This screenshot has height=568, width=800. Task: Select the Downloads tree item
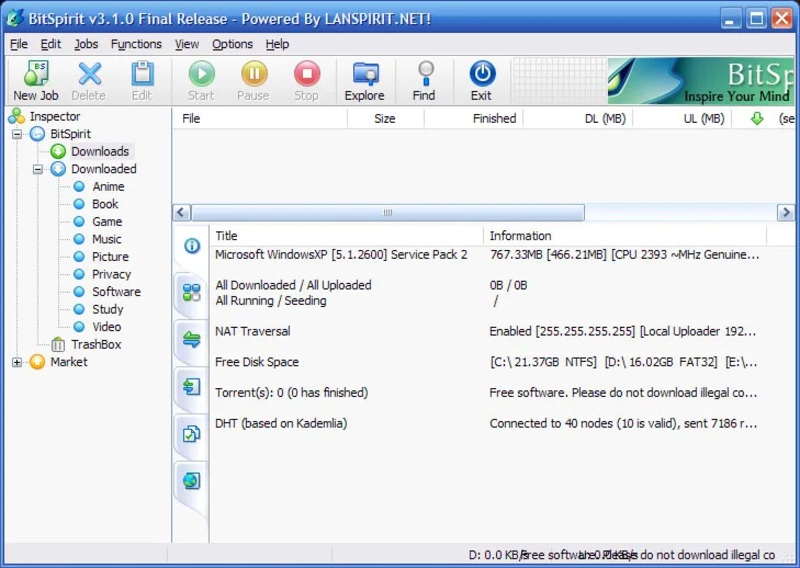coord(99,151)
